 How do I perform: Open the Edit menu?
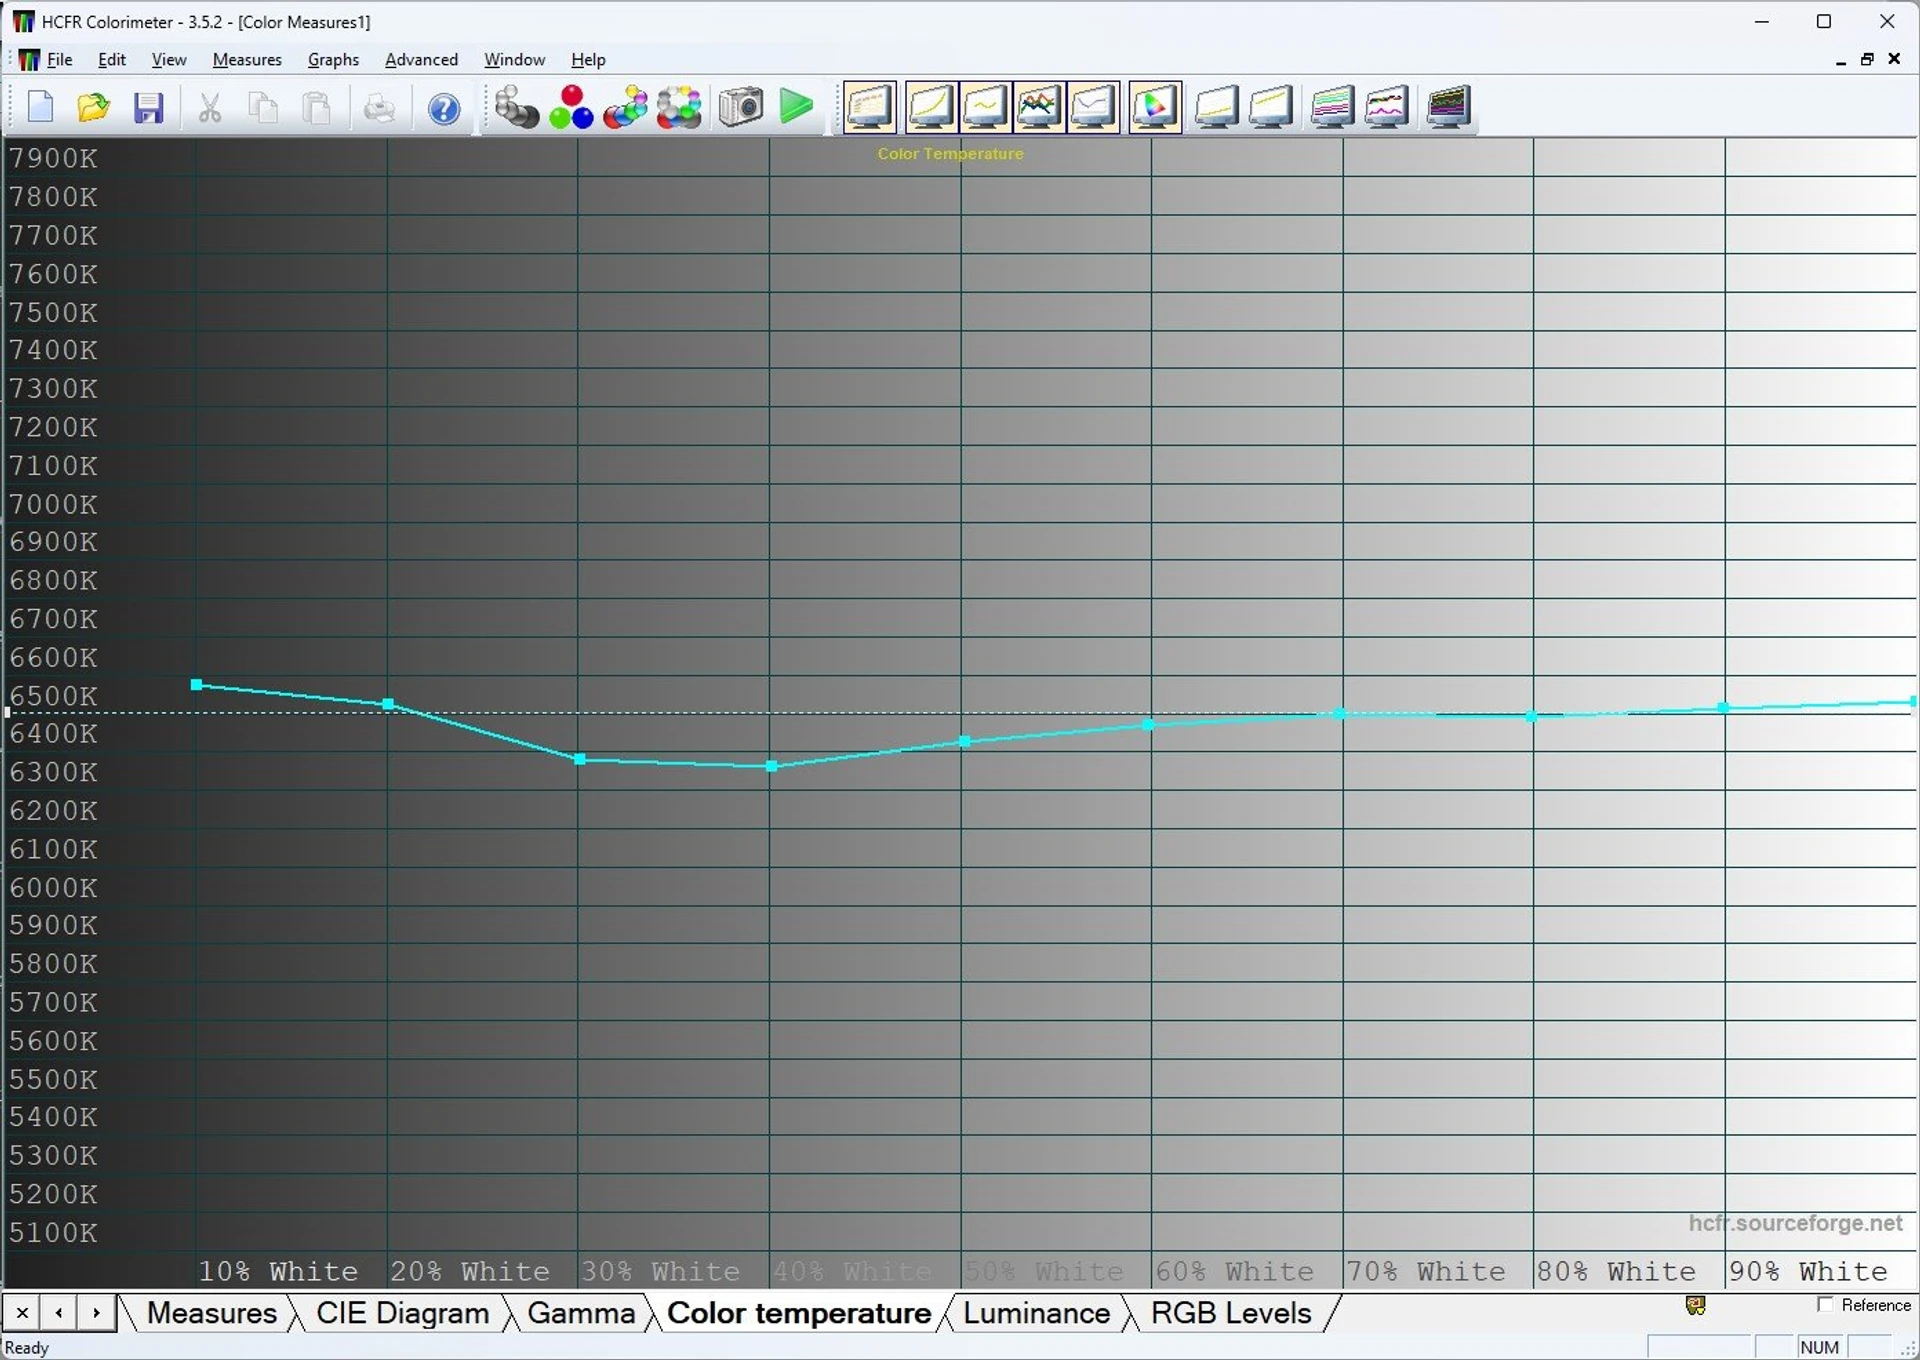(x=112, y=60)
